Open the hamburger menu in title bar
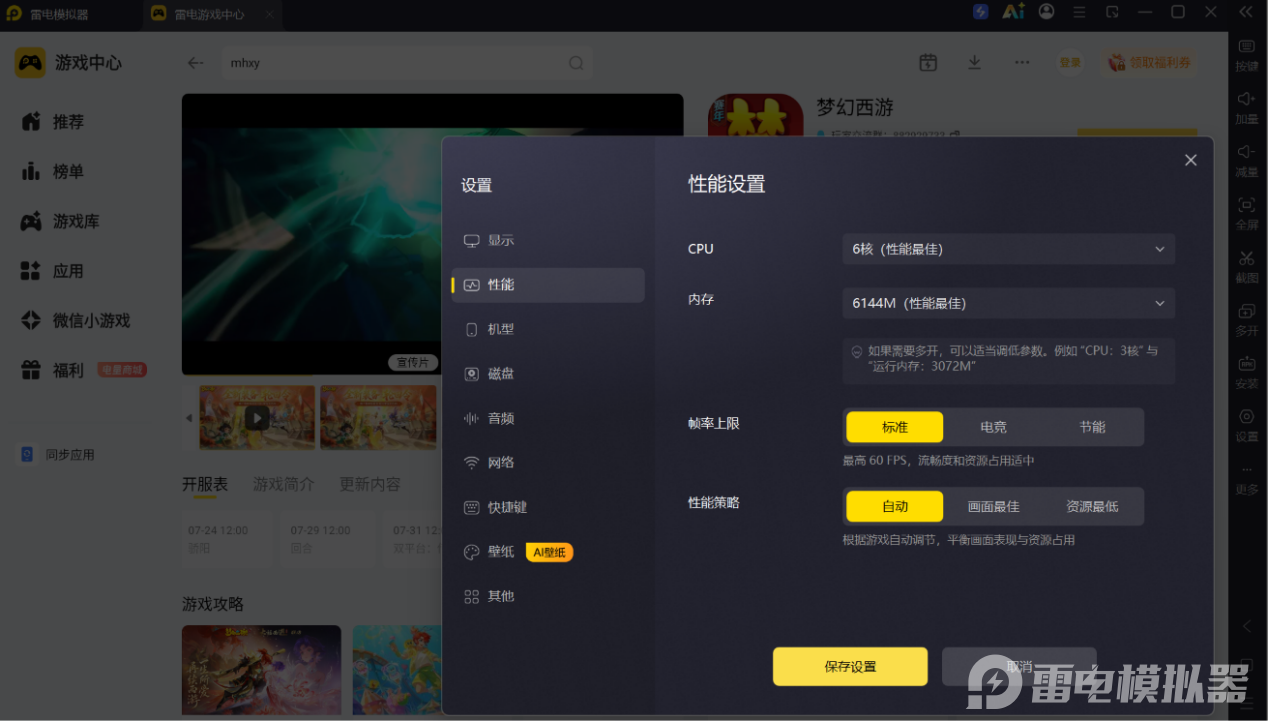Viewport: 1268px width, 721px height. pyautogui.click(x=1079, y=12)
